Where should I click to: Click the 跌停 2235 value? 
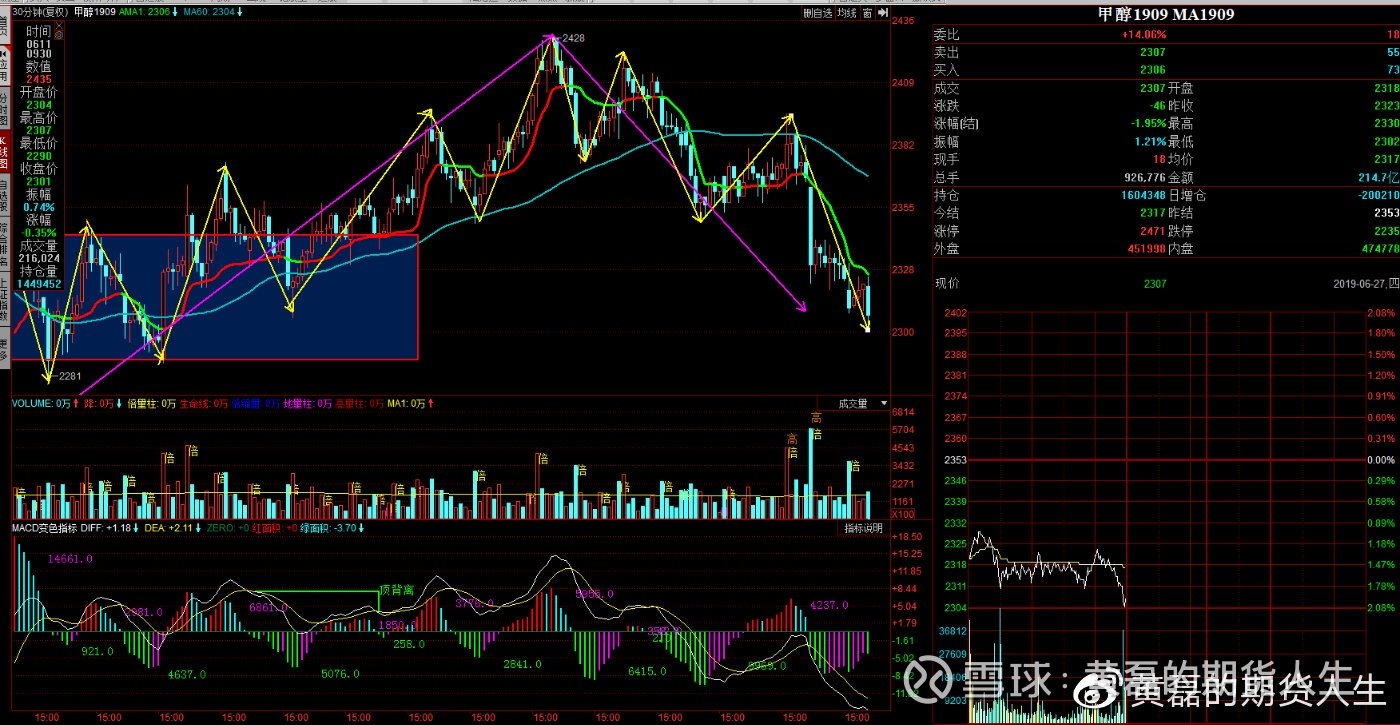pyautogui.click(x=1385, y=231)
